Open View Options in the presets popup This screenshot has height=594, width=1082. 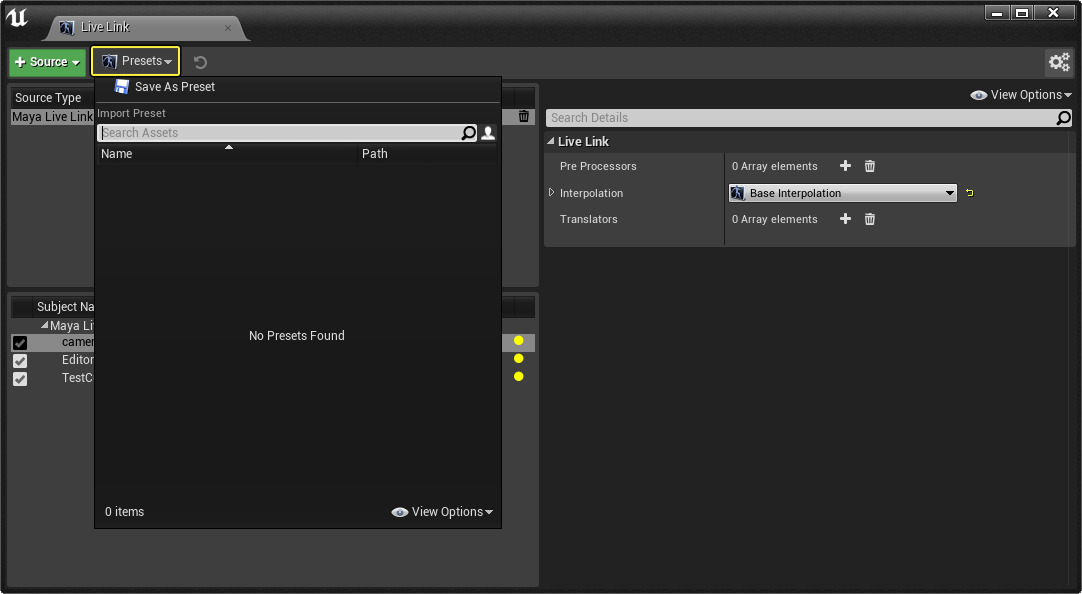[x=442, y=512]
